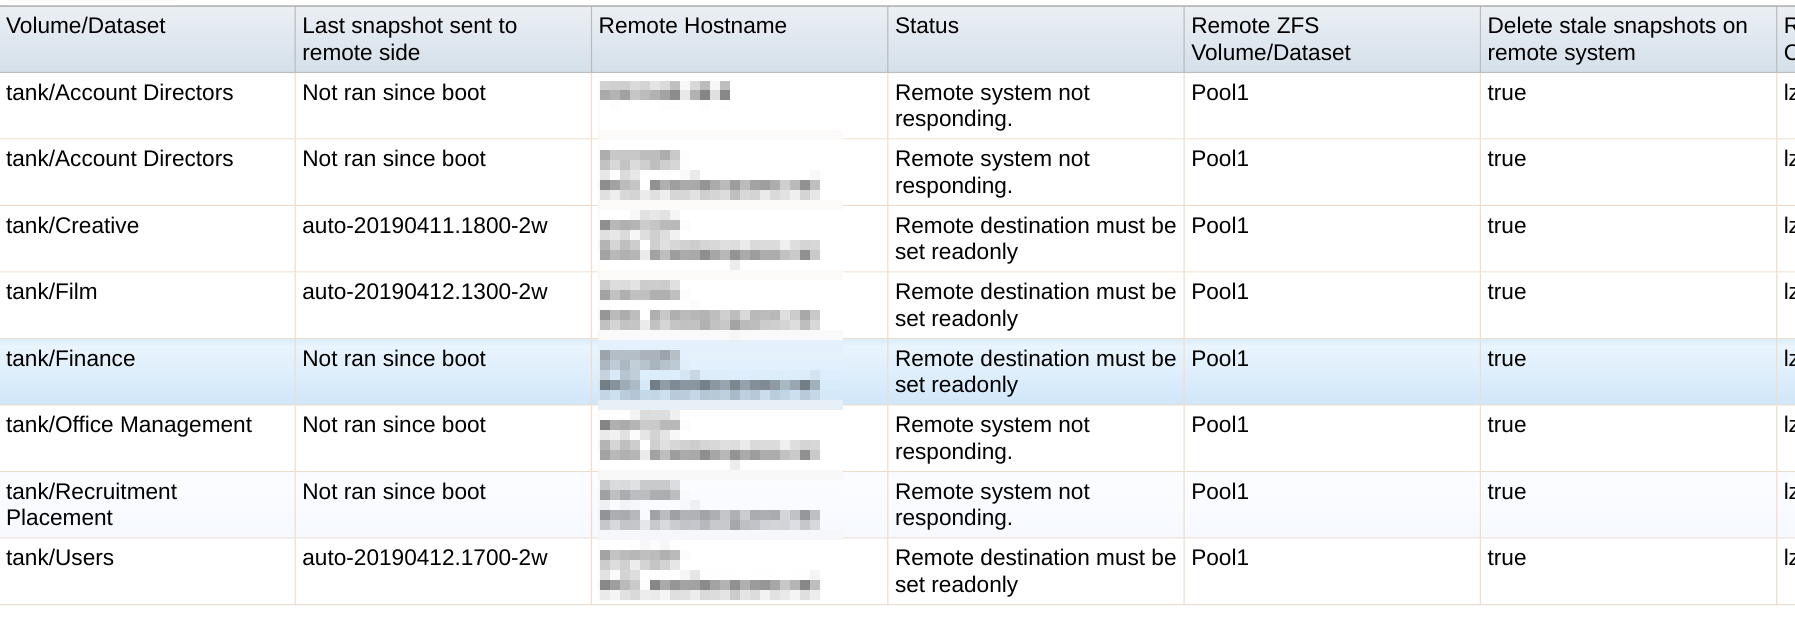
Task: Sort by the Remote Hostname column header
Action: pos(692,27)
